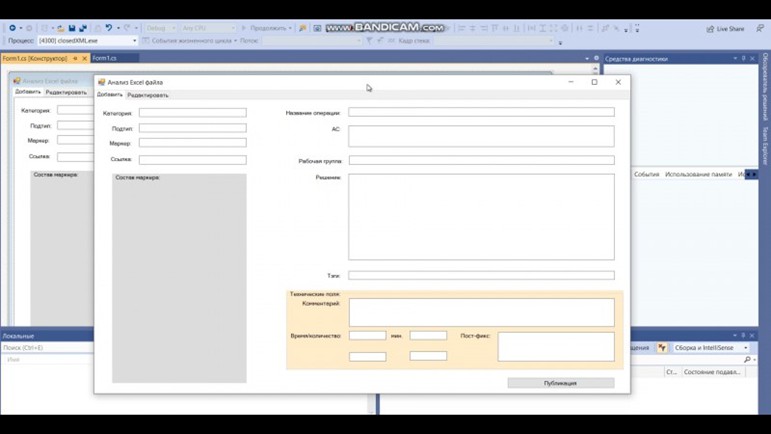Click the Решение large text area
771x434 pixels.
pos(481,217)
